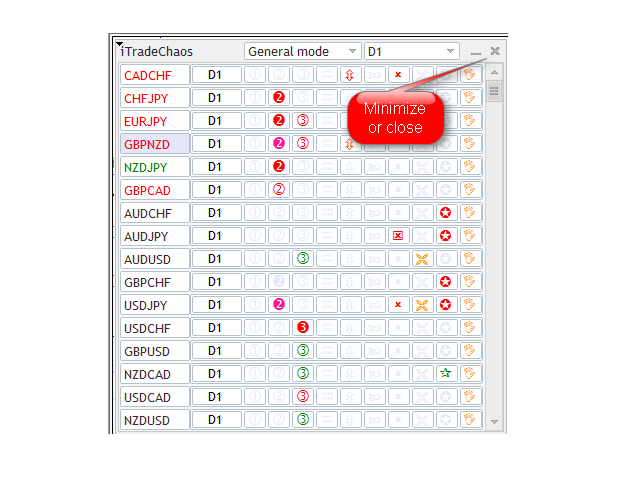Click the red filled 2 icon in EURJPY row
The image size is (640, 480).
tap(279, 121)
